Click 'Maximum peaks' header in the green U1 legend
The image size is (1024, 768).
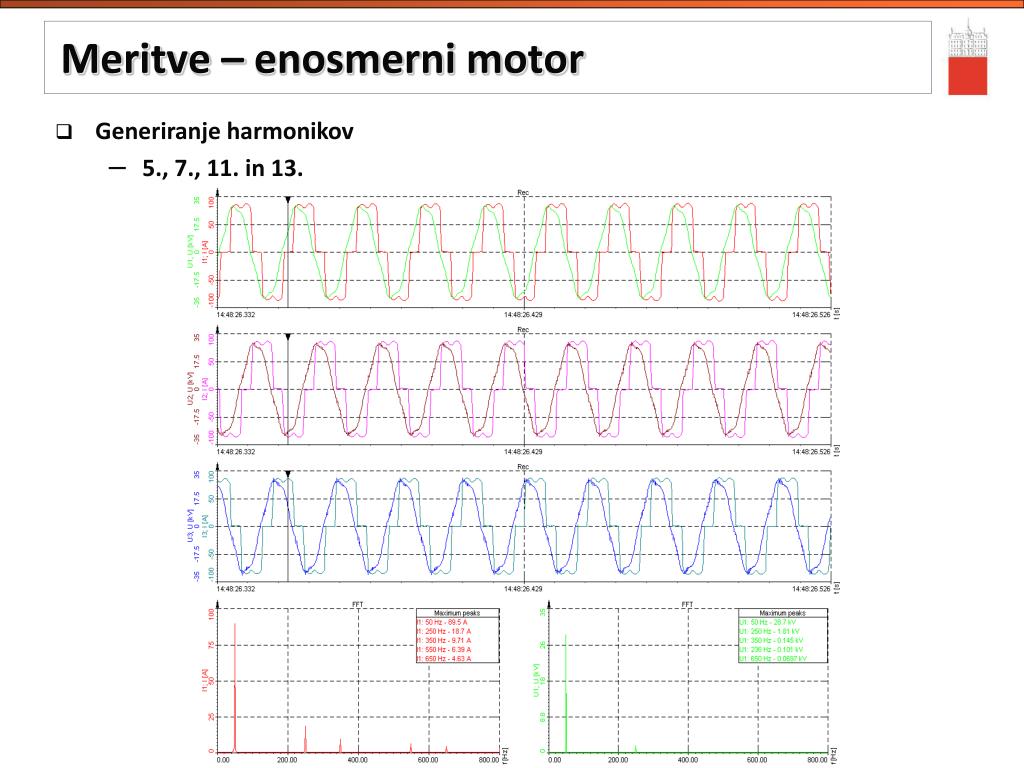point(782,613)
